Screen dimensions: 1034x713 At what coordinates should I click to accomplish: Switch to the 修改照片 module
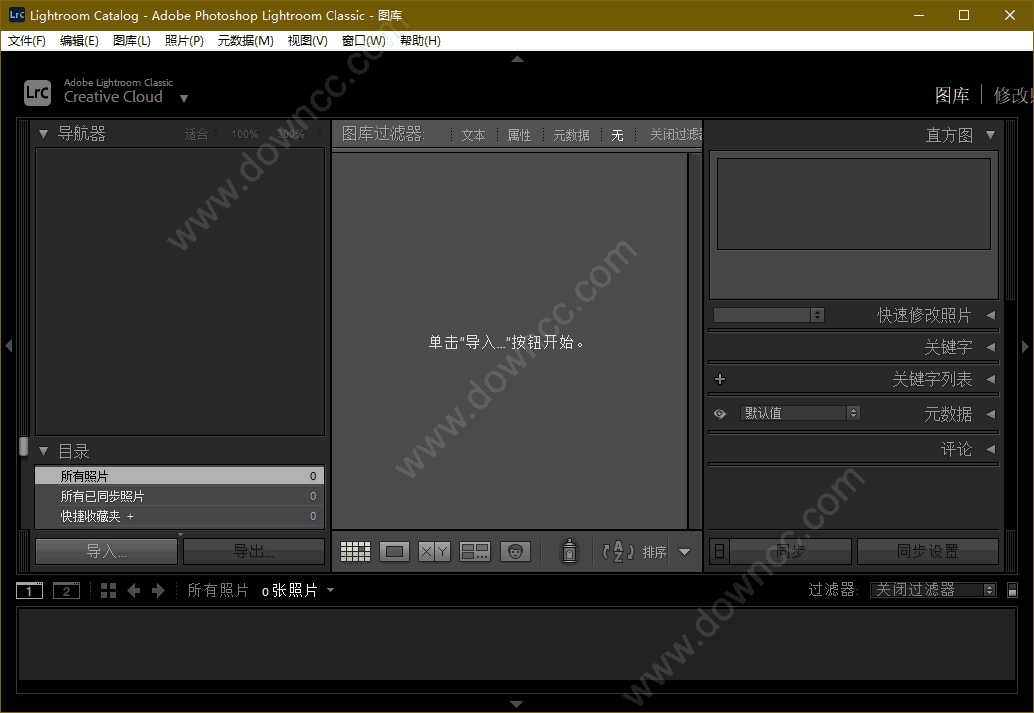coord(1013,95)
